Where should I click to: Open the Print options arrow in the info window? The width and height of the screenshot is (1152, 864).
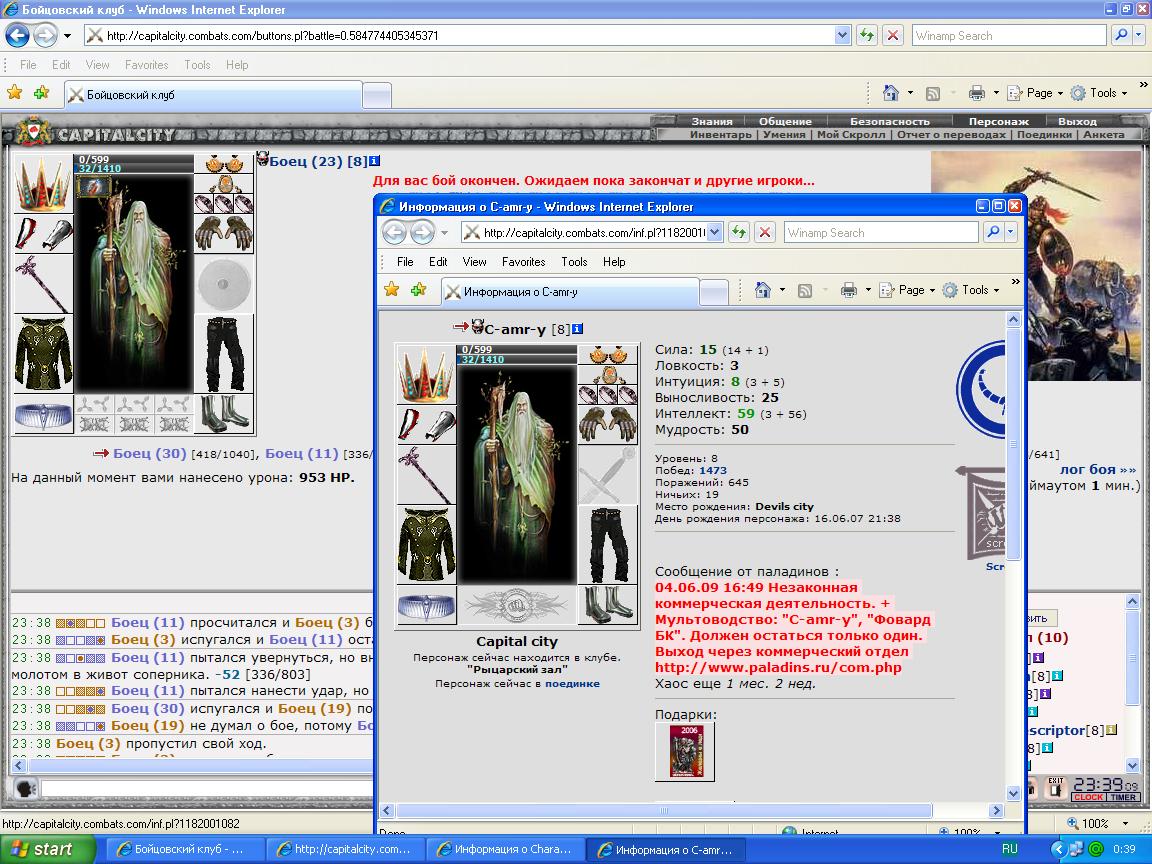868,289
